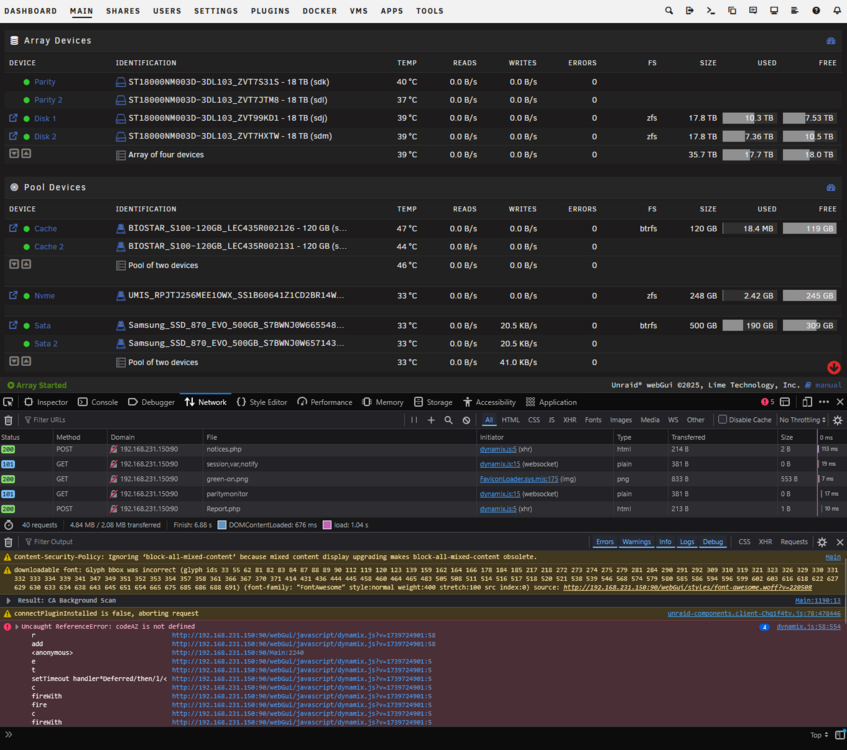Click down-arrow toggle under Array Devices list

(14, 153)
